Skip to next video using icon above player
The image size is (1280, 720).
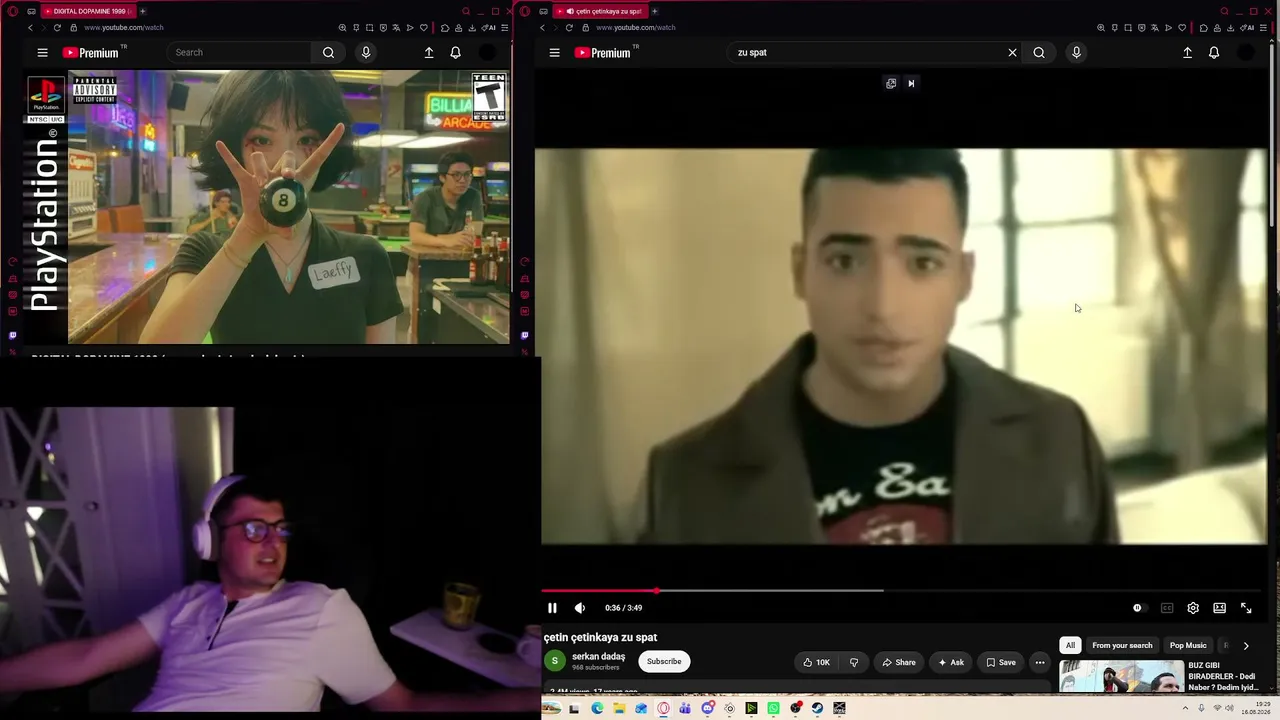pyautogui.click(x=911, y=83)
